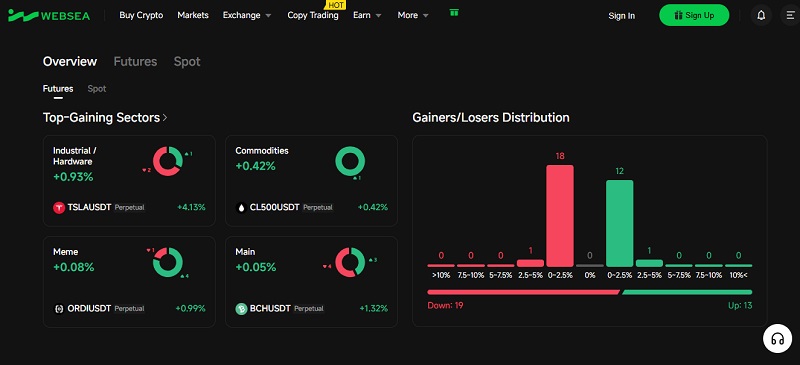Switch to the Futures main tab
This screenshot has width=800, height=365.
coord(135,62)
